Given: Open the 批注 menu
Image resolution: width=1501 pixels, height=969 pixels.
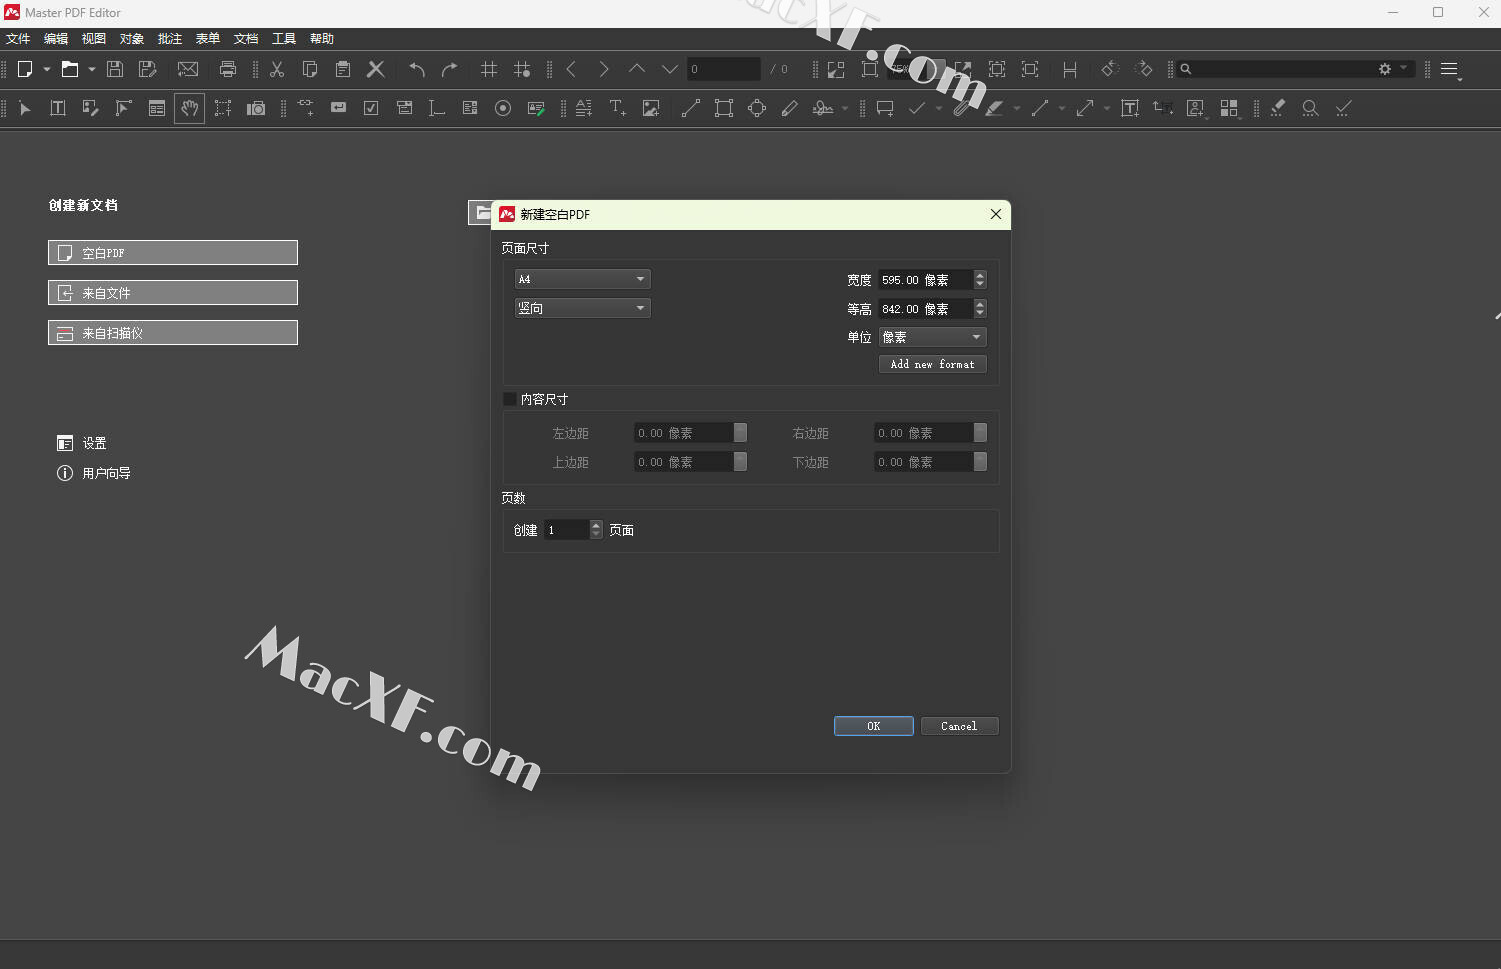Looking at the screenshot, I should coord(170,38).
